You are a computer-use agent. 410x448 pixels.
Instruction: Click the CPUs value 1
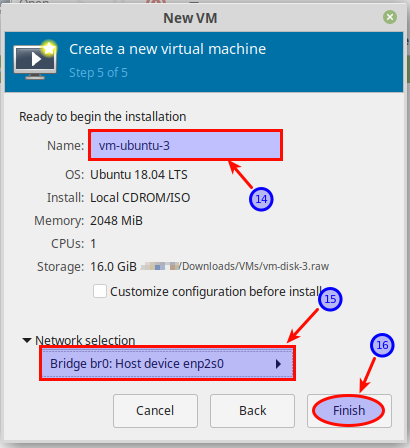[93, 244]
